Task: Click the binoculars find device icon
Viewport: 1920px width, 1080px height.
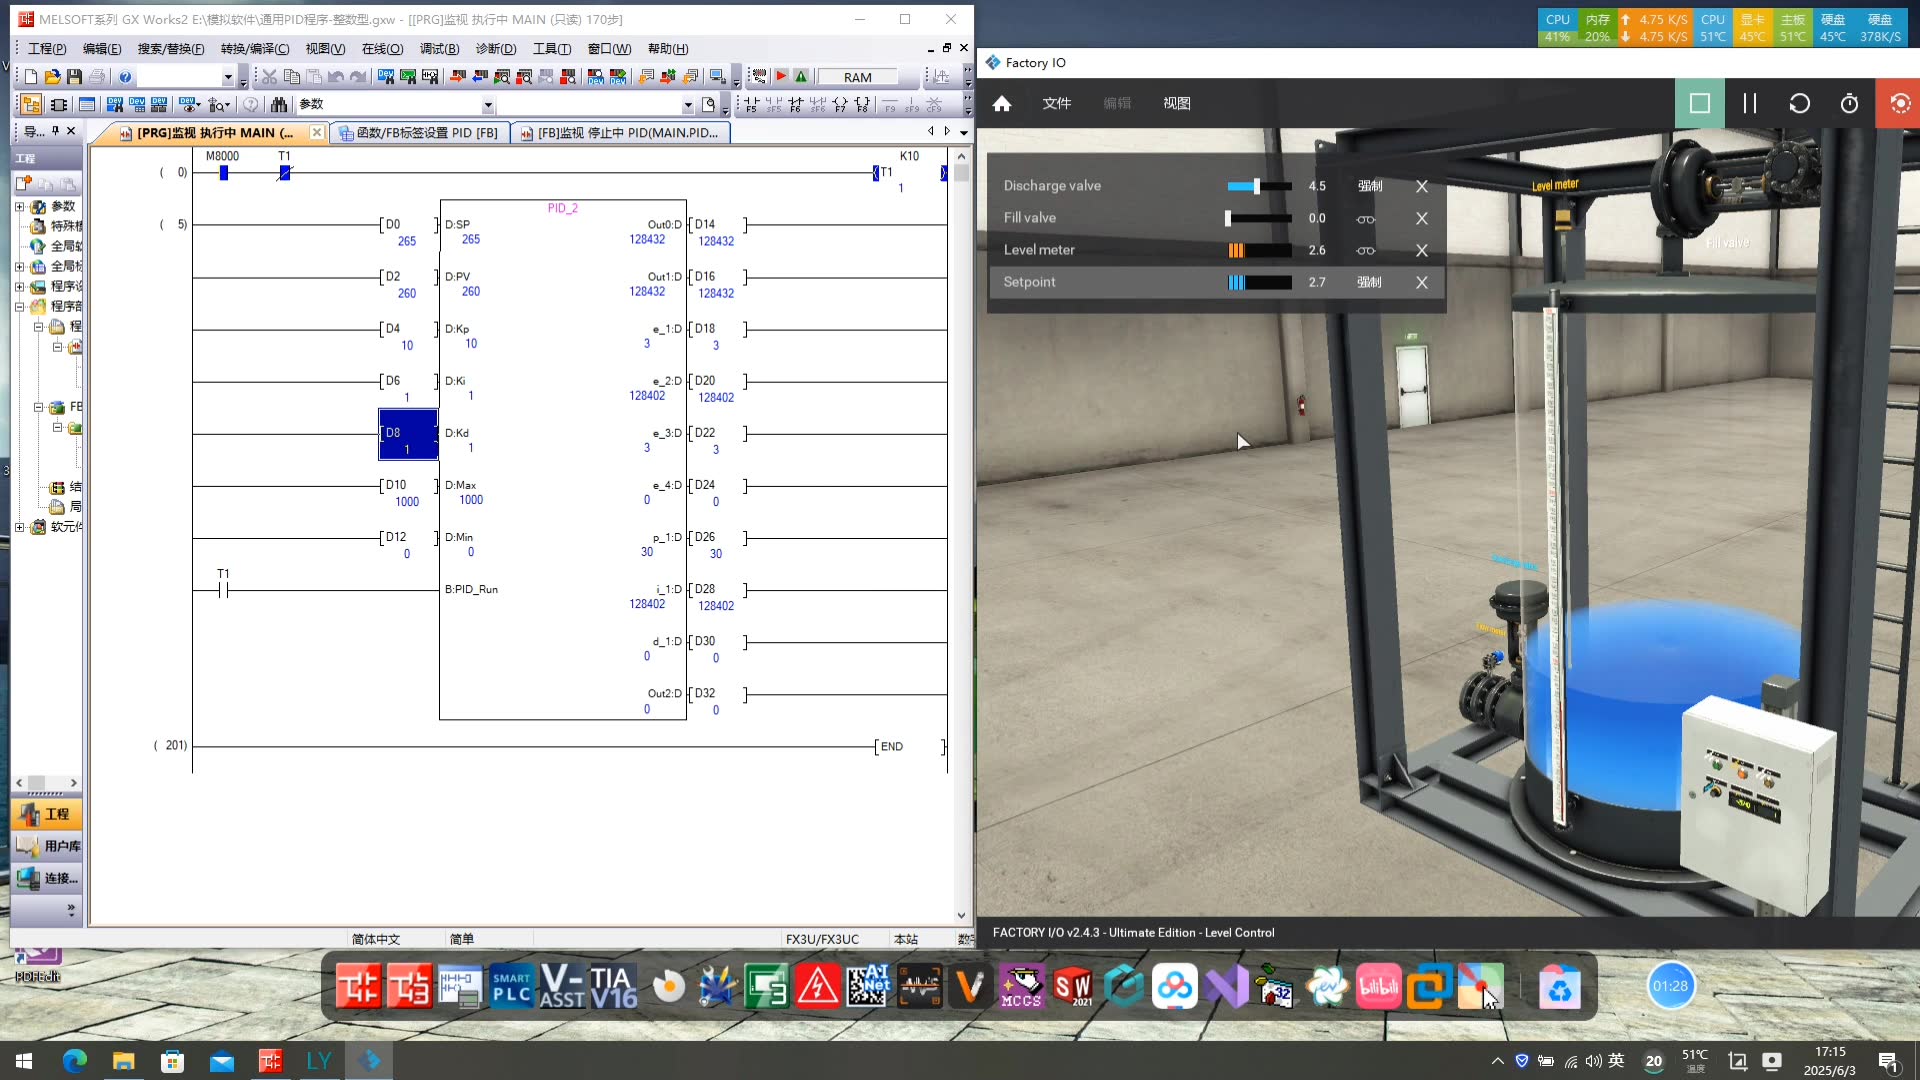Action: pos(279,104)
